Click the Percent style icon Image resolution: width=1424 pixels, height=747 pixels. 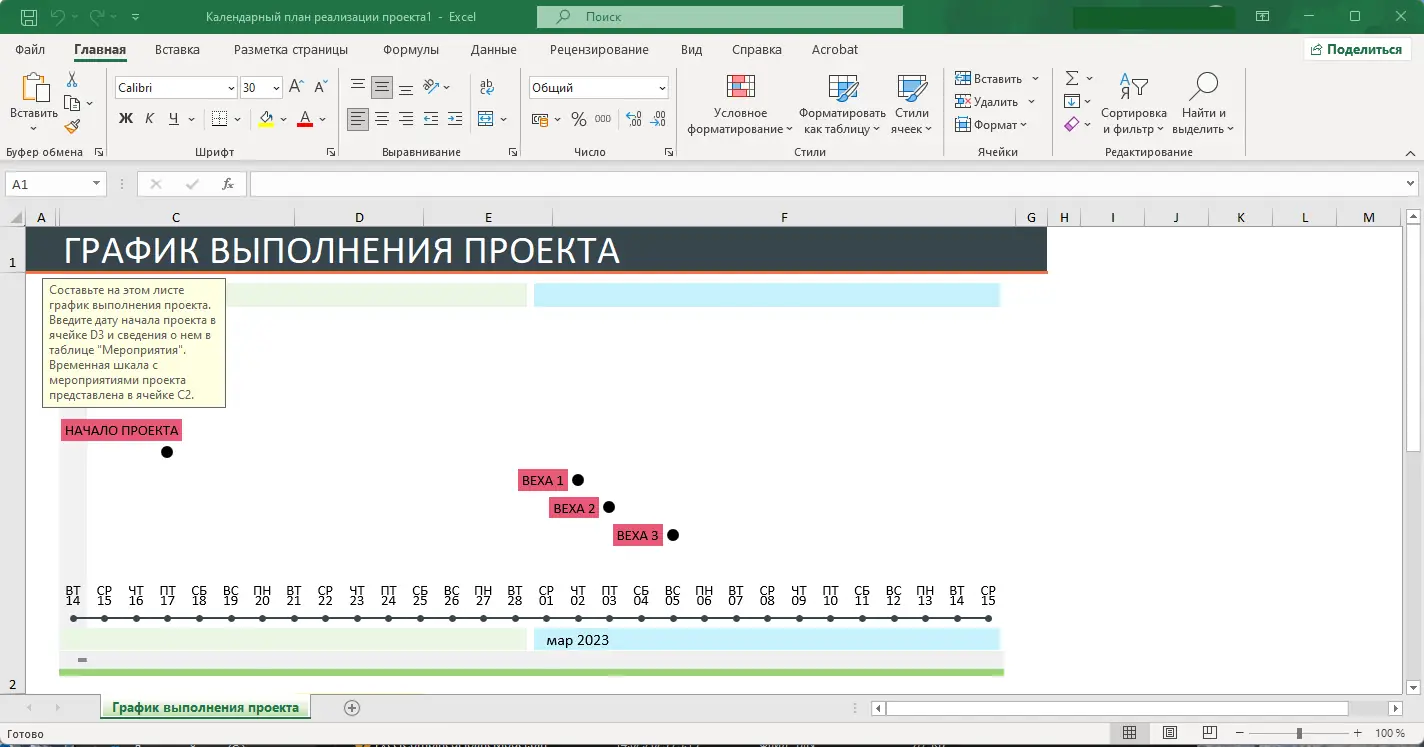click(x=577, y=118)
